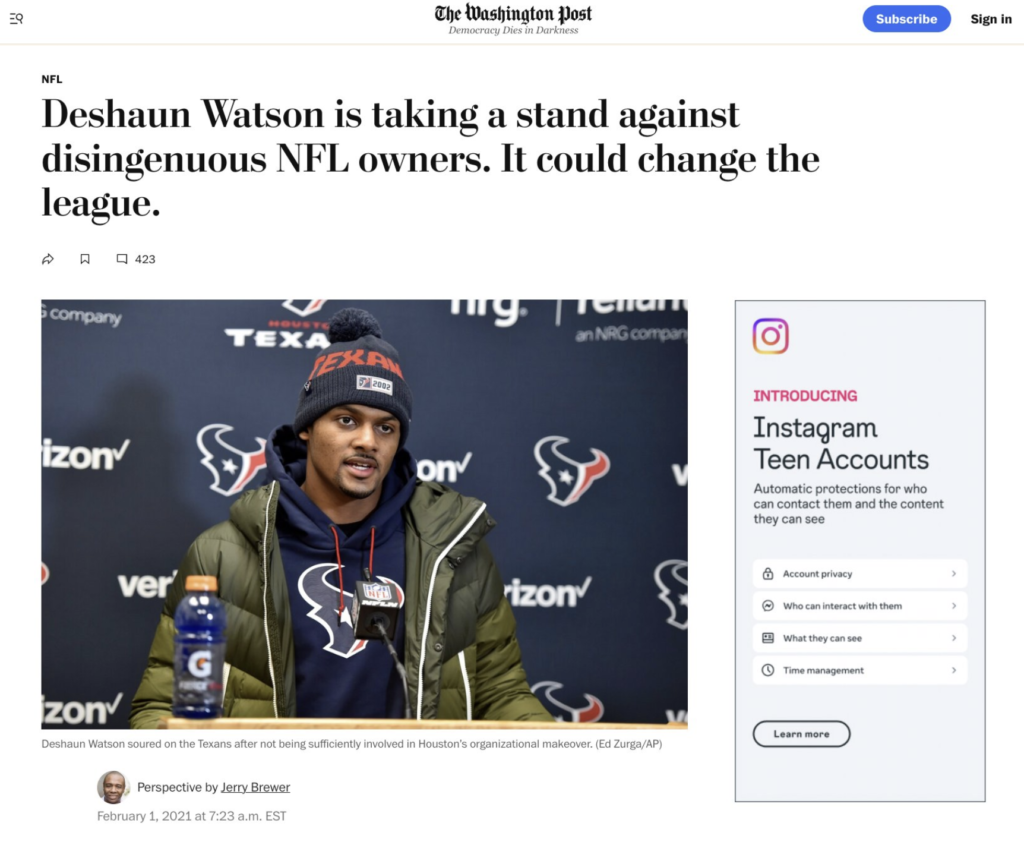Click the clock icon beside Time management
The width and height of the screenshot is (1024, 845).
[768, 670]
